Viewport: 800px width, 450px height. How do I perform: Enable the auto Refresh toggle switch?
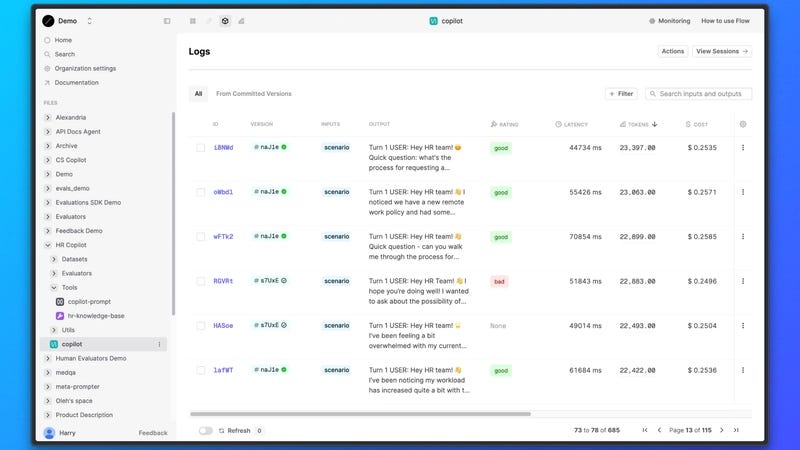(x=206, y=431)
